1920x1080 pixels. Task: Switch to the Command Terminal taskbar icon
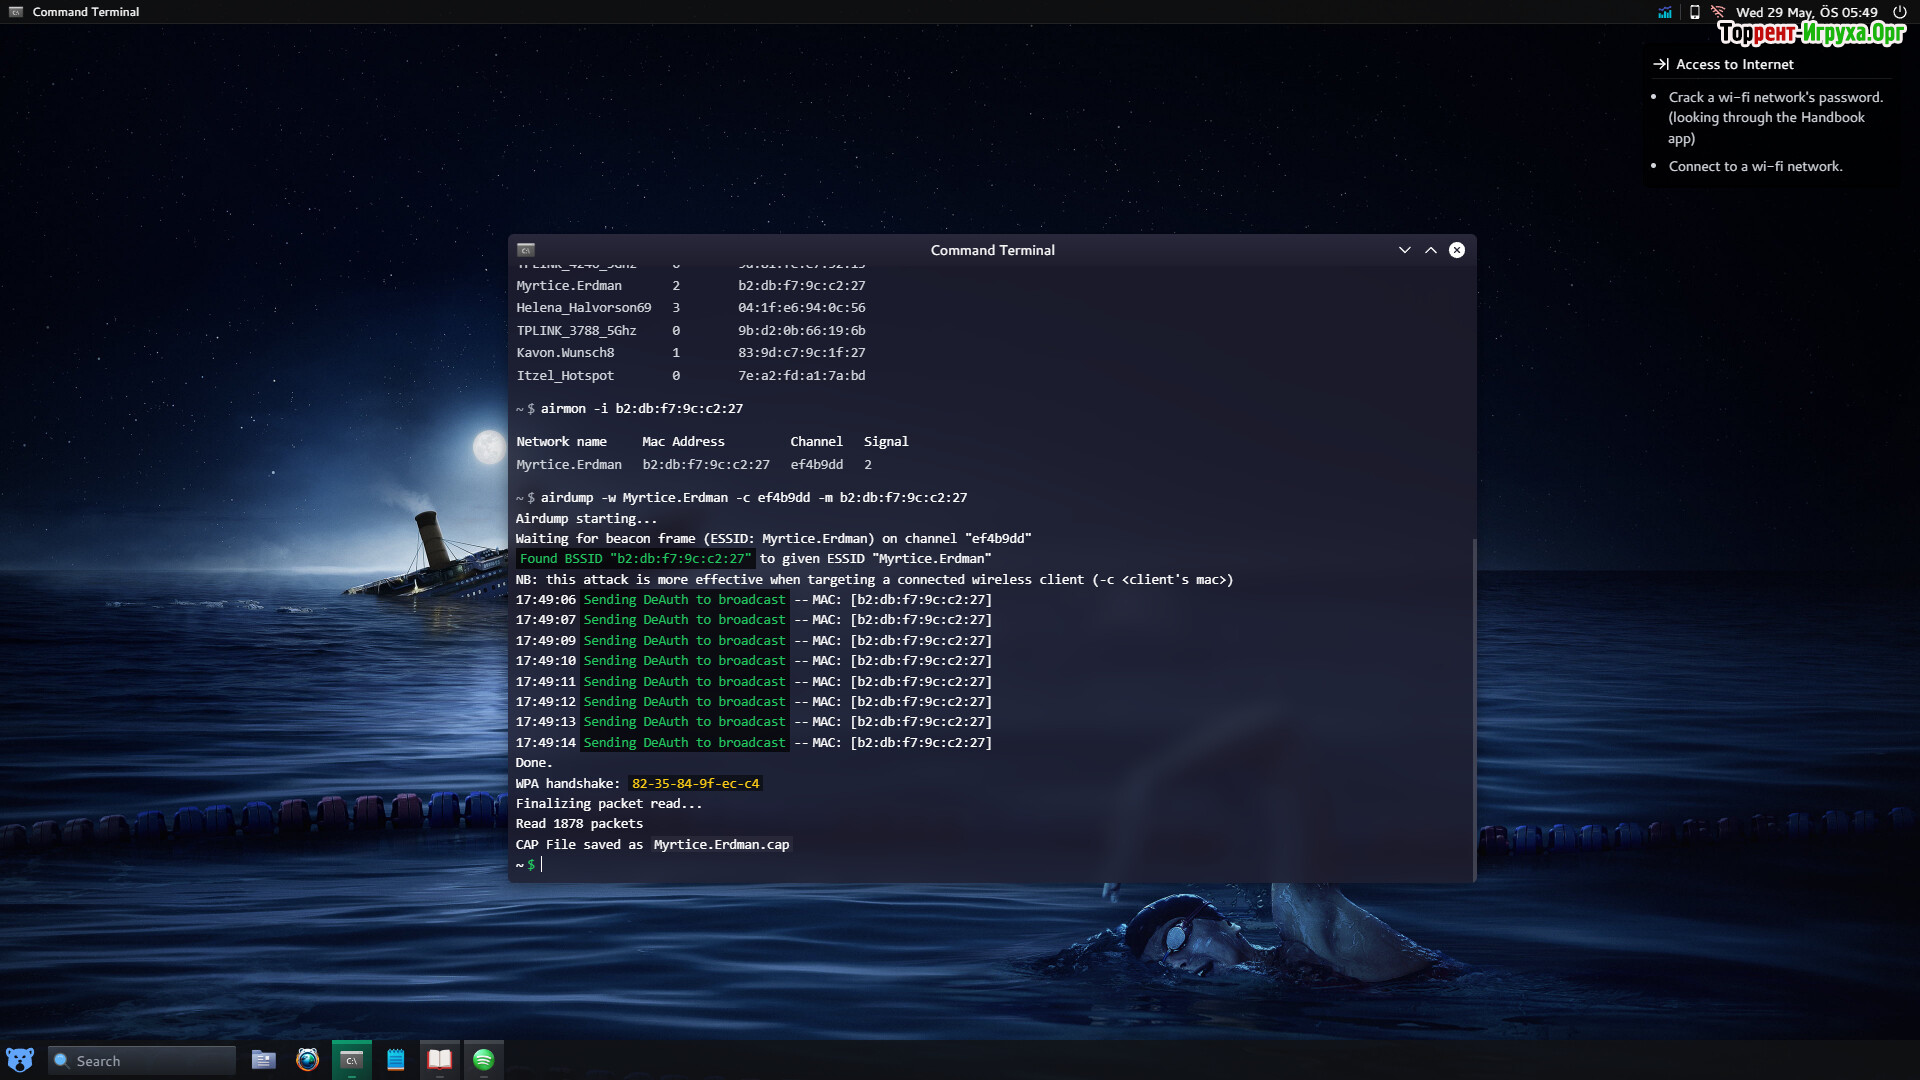(x=351, y=1060)
